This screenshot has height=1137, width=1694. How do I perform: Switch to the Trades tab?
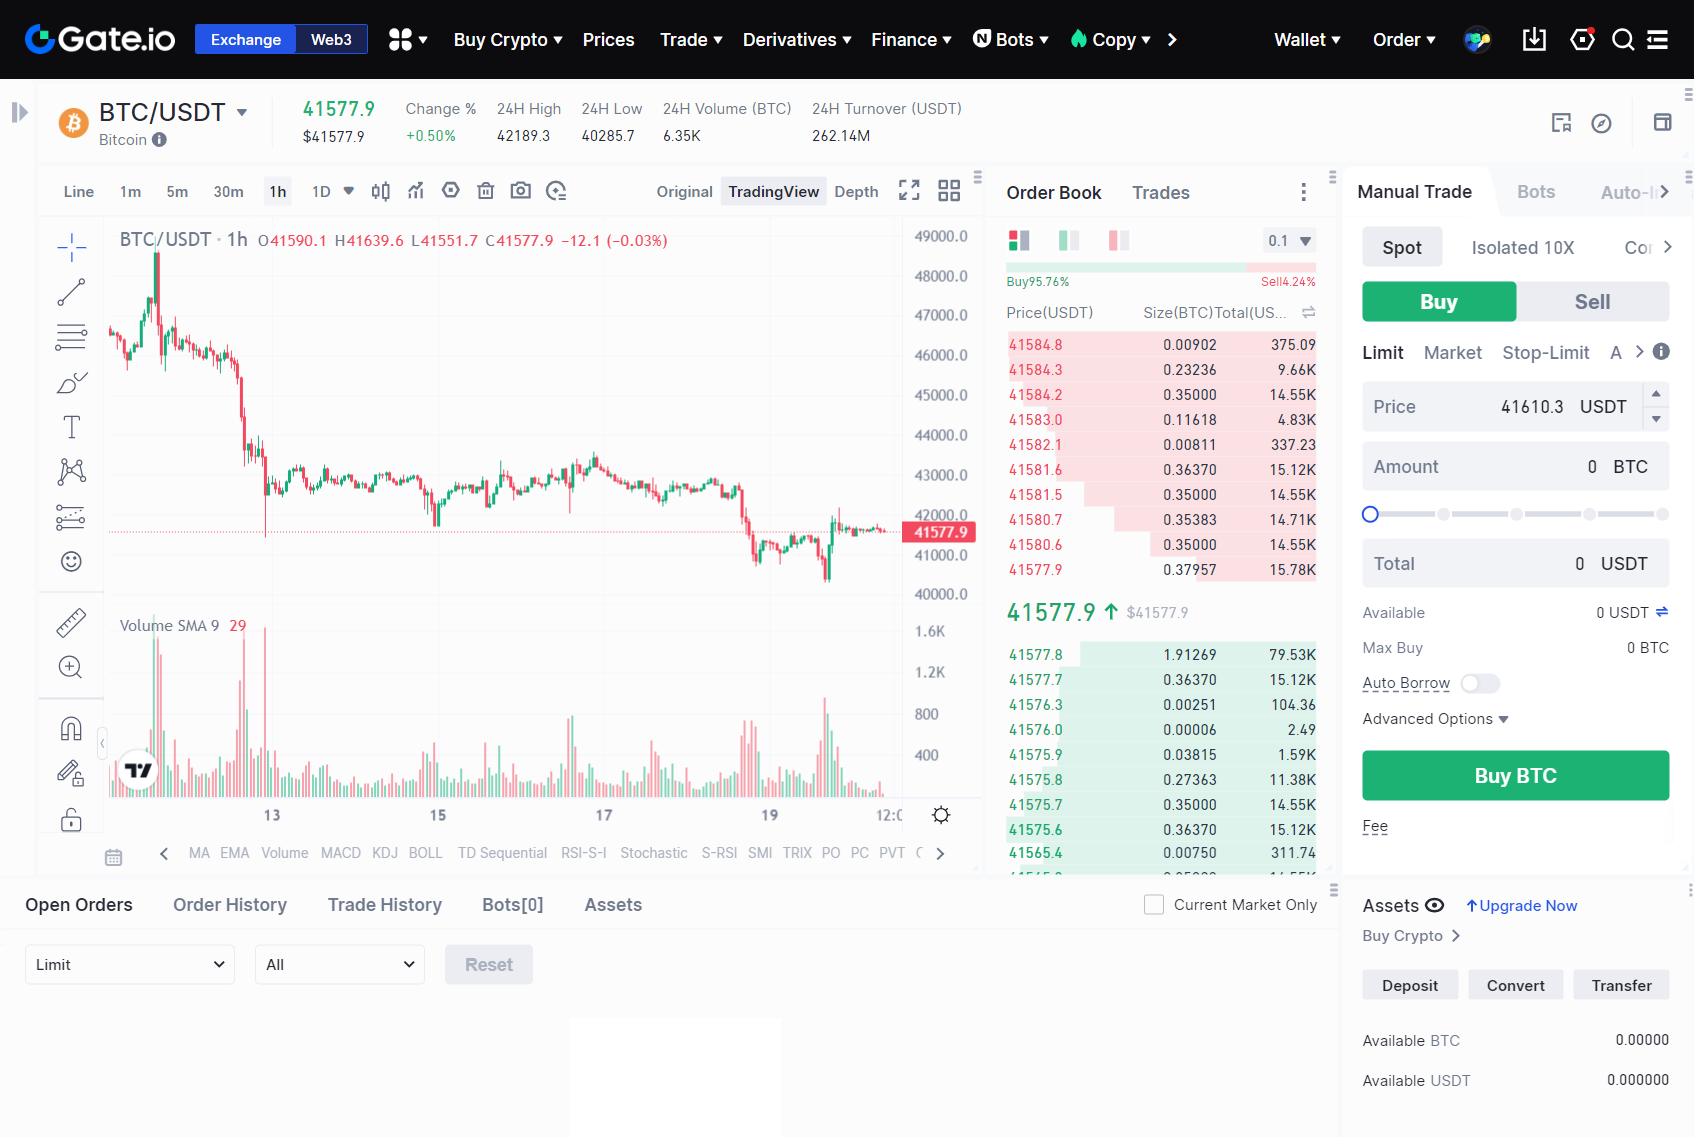[x=1160, y=193]
